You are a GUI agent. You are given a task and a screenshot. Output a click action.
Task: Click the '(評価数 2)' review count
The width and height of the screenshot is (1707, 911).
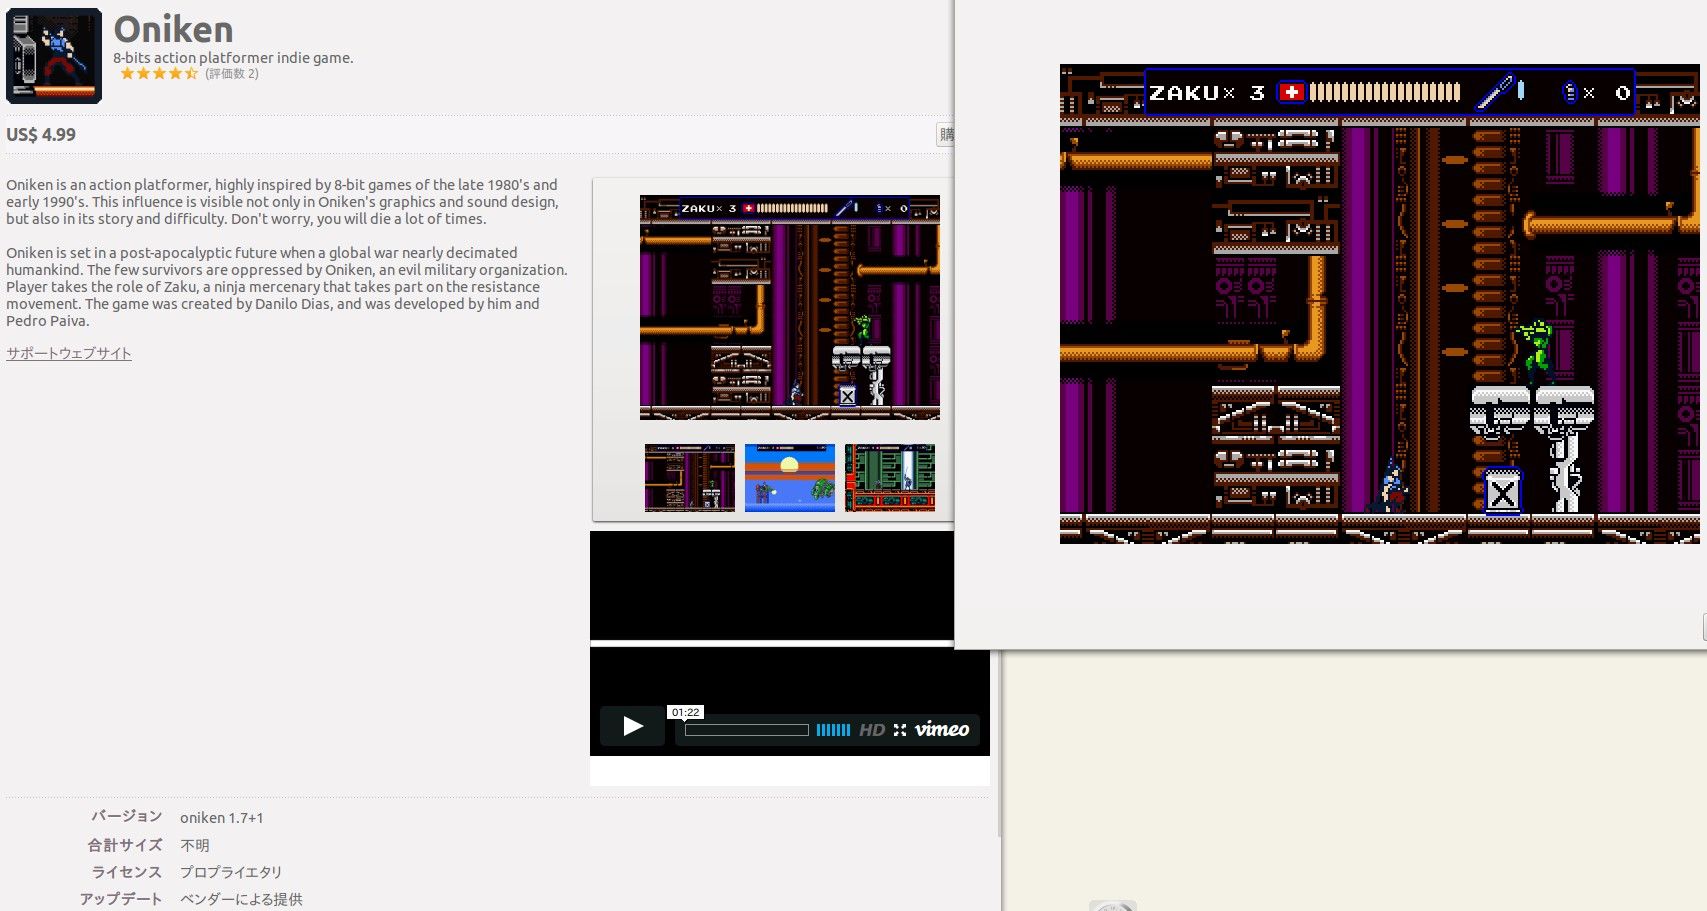point(232,73)
